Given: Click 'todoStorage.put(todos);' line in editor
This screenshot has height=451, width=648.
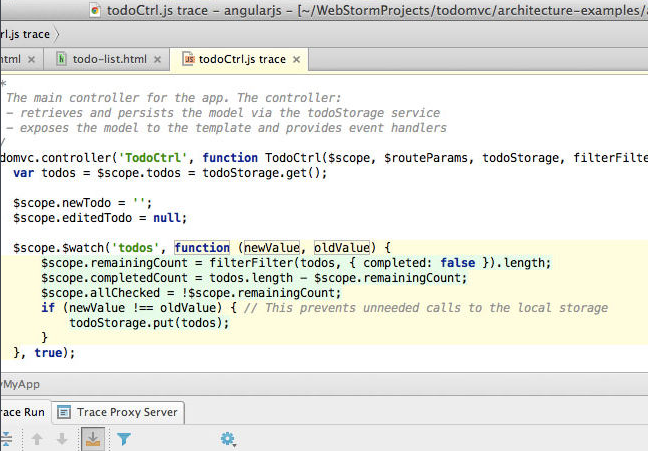Looking at the screenshot, I should (141, 323).
